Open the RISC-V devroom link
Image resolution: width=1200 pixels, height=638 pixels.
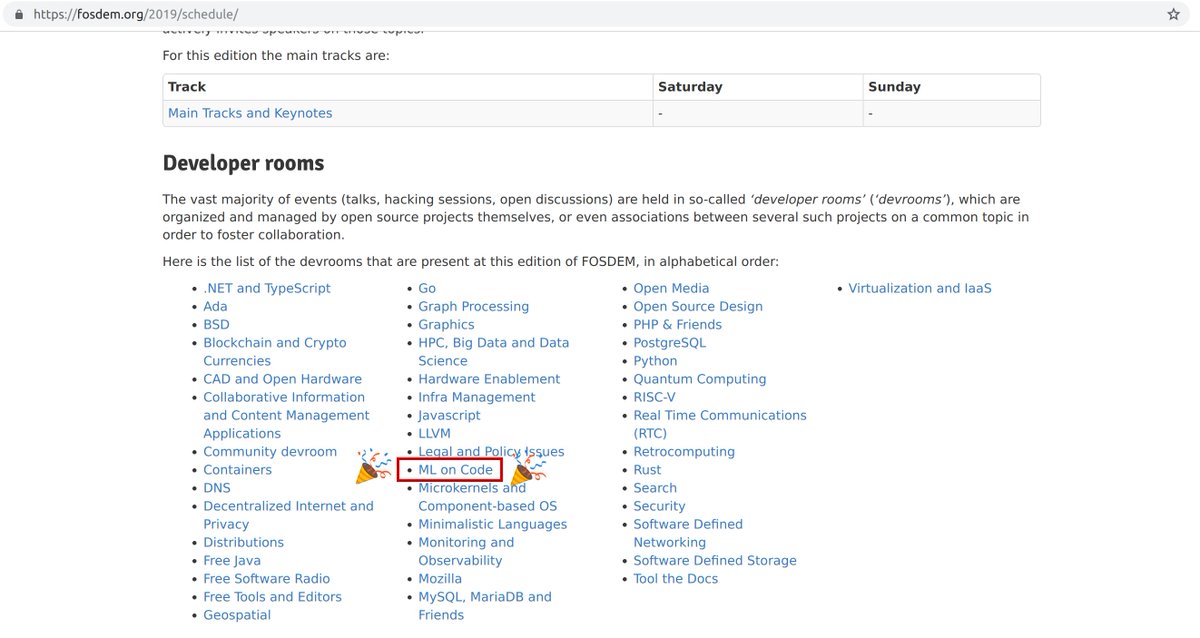coord(654,397)
